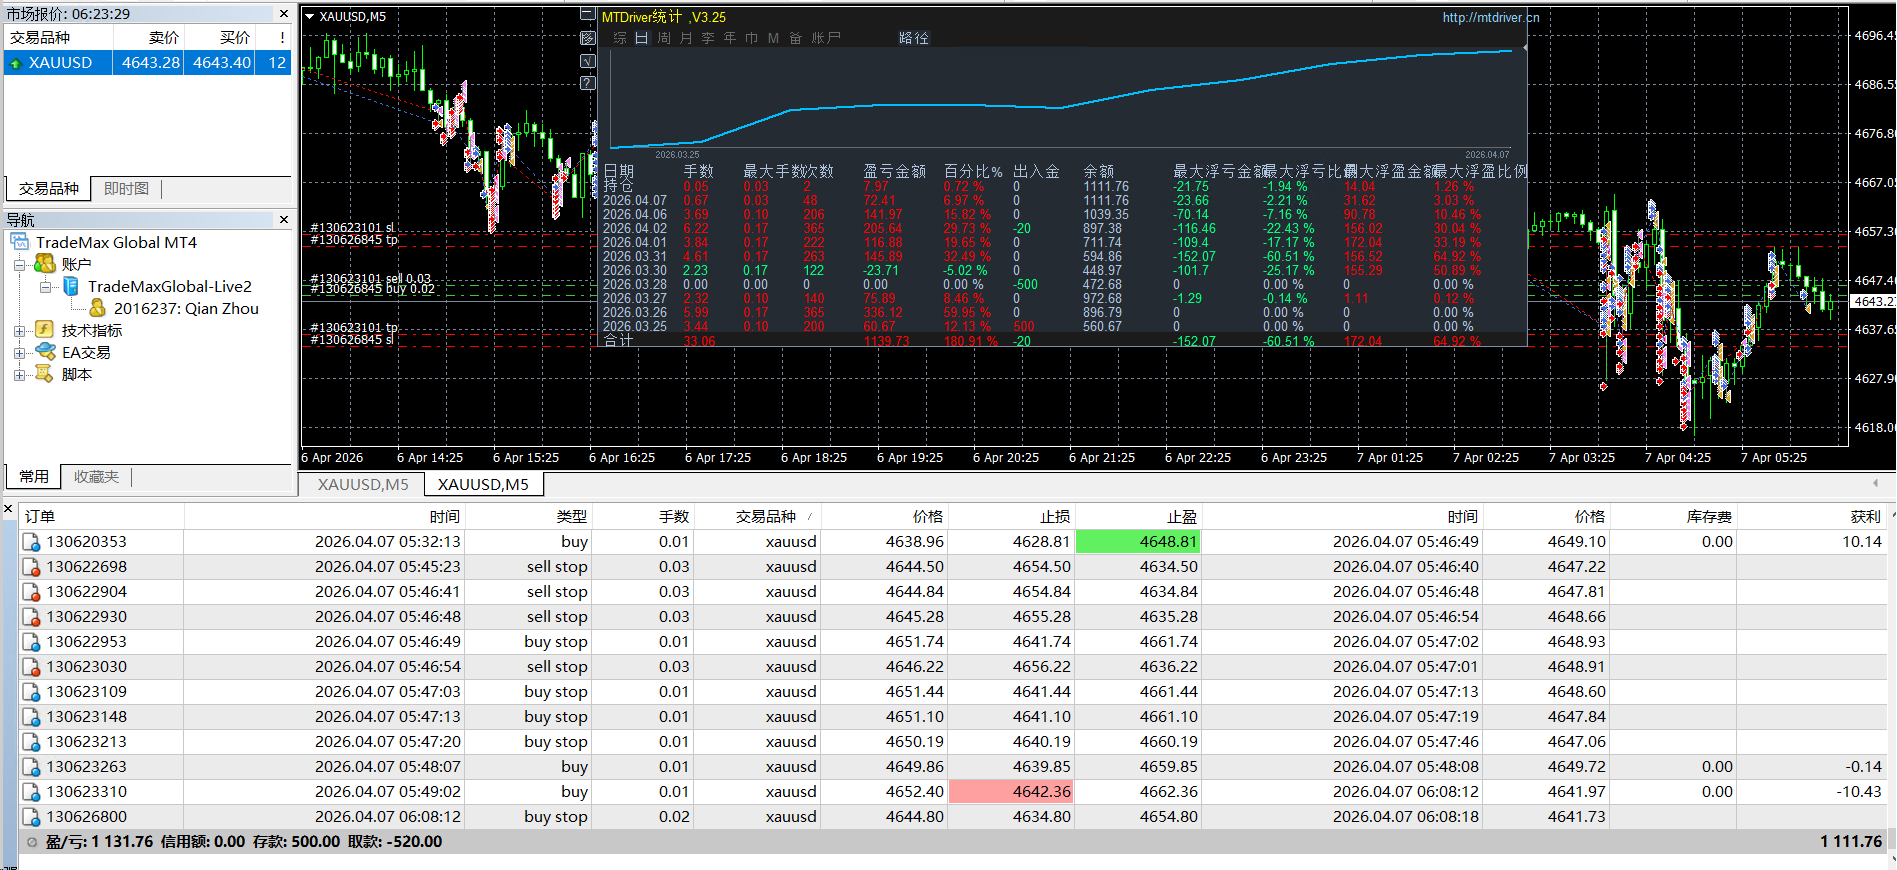
Task: Open the 收藏夹 tab in navigator
Action: coord(96,477)
